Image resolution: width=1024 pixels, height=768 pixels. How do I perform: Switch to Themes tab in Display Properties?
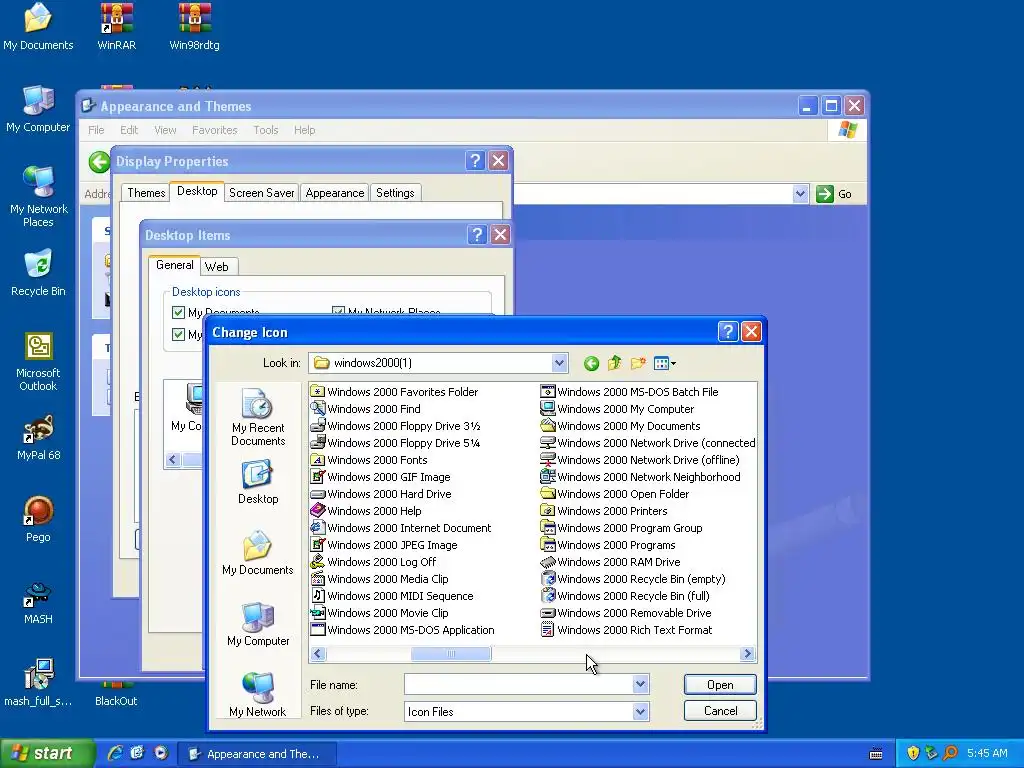146,193
